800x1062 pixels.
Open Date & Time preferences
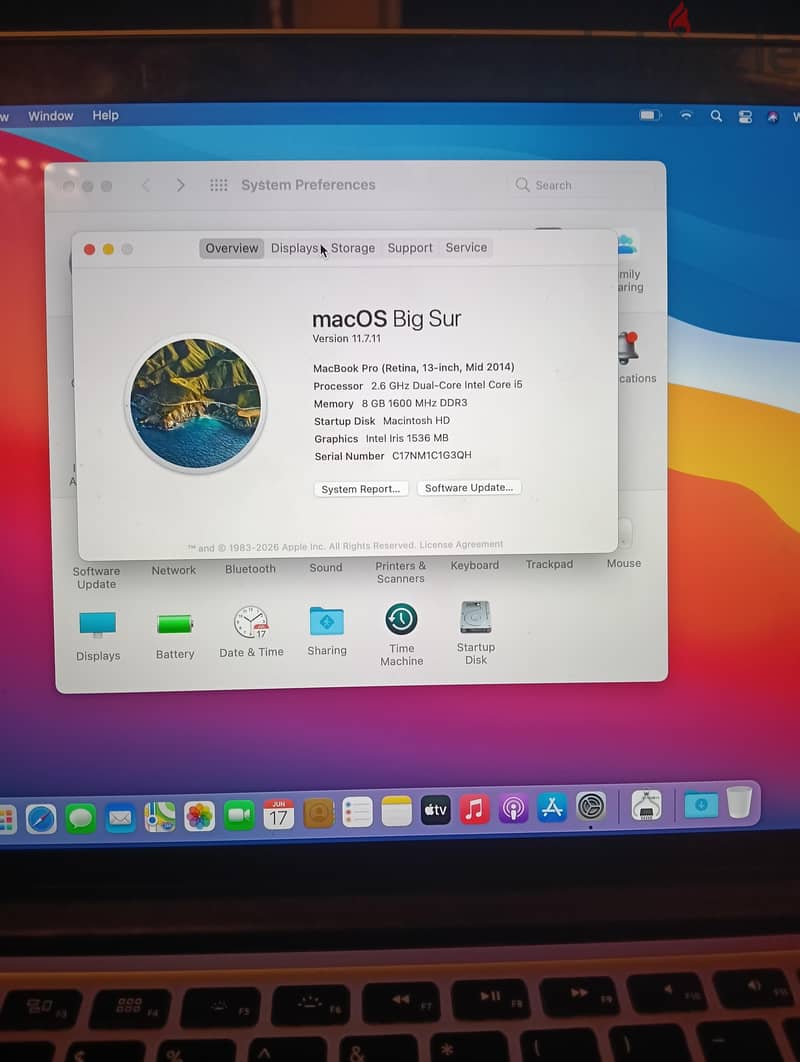(x=251, y=622)
